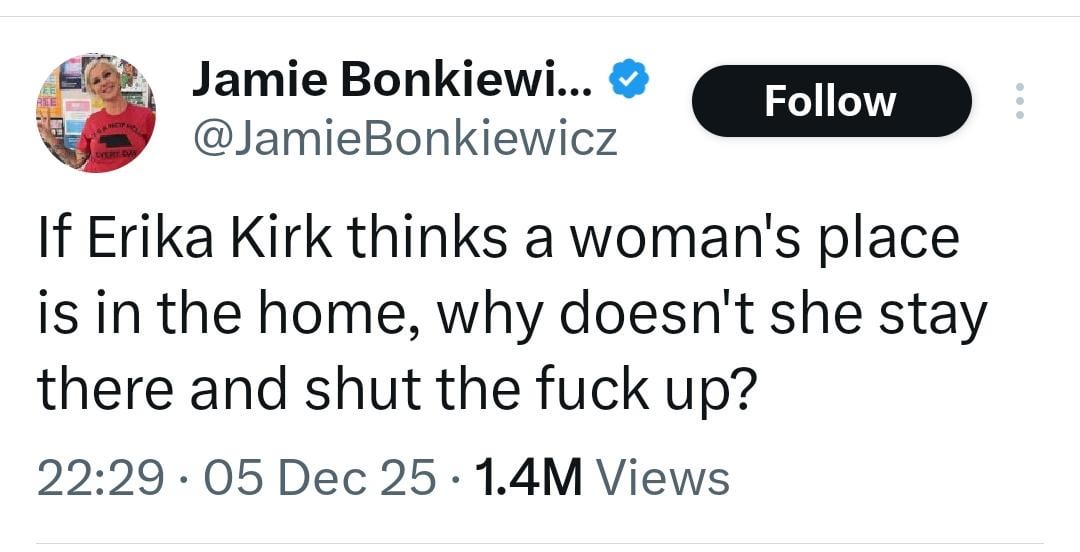1080x552 pixels.
Task: Open the three-dot more options menu
Action: tap(1019, 101)
